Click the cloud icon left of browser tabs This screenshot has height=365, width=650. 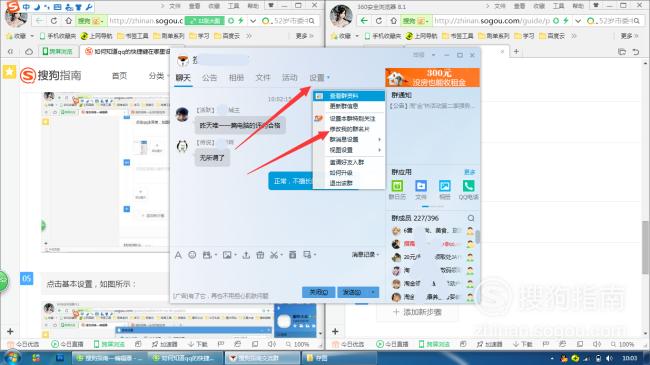[29, 52]
